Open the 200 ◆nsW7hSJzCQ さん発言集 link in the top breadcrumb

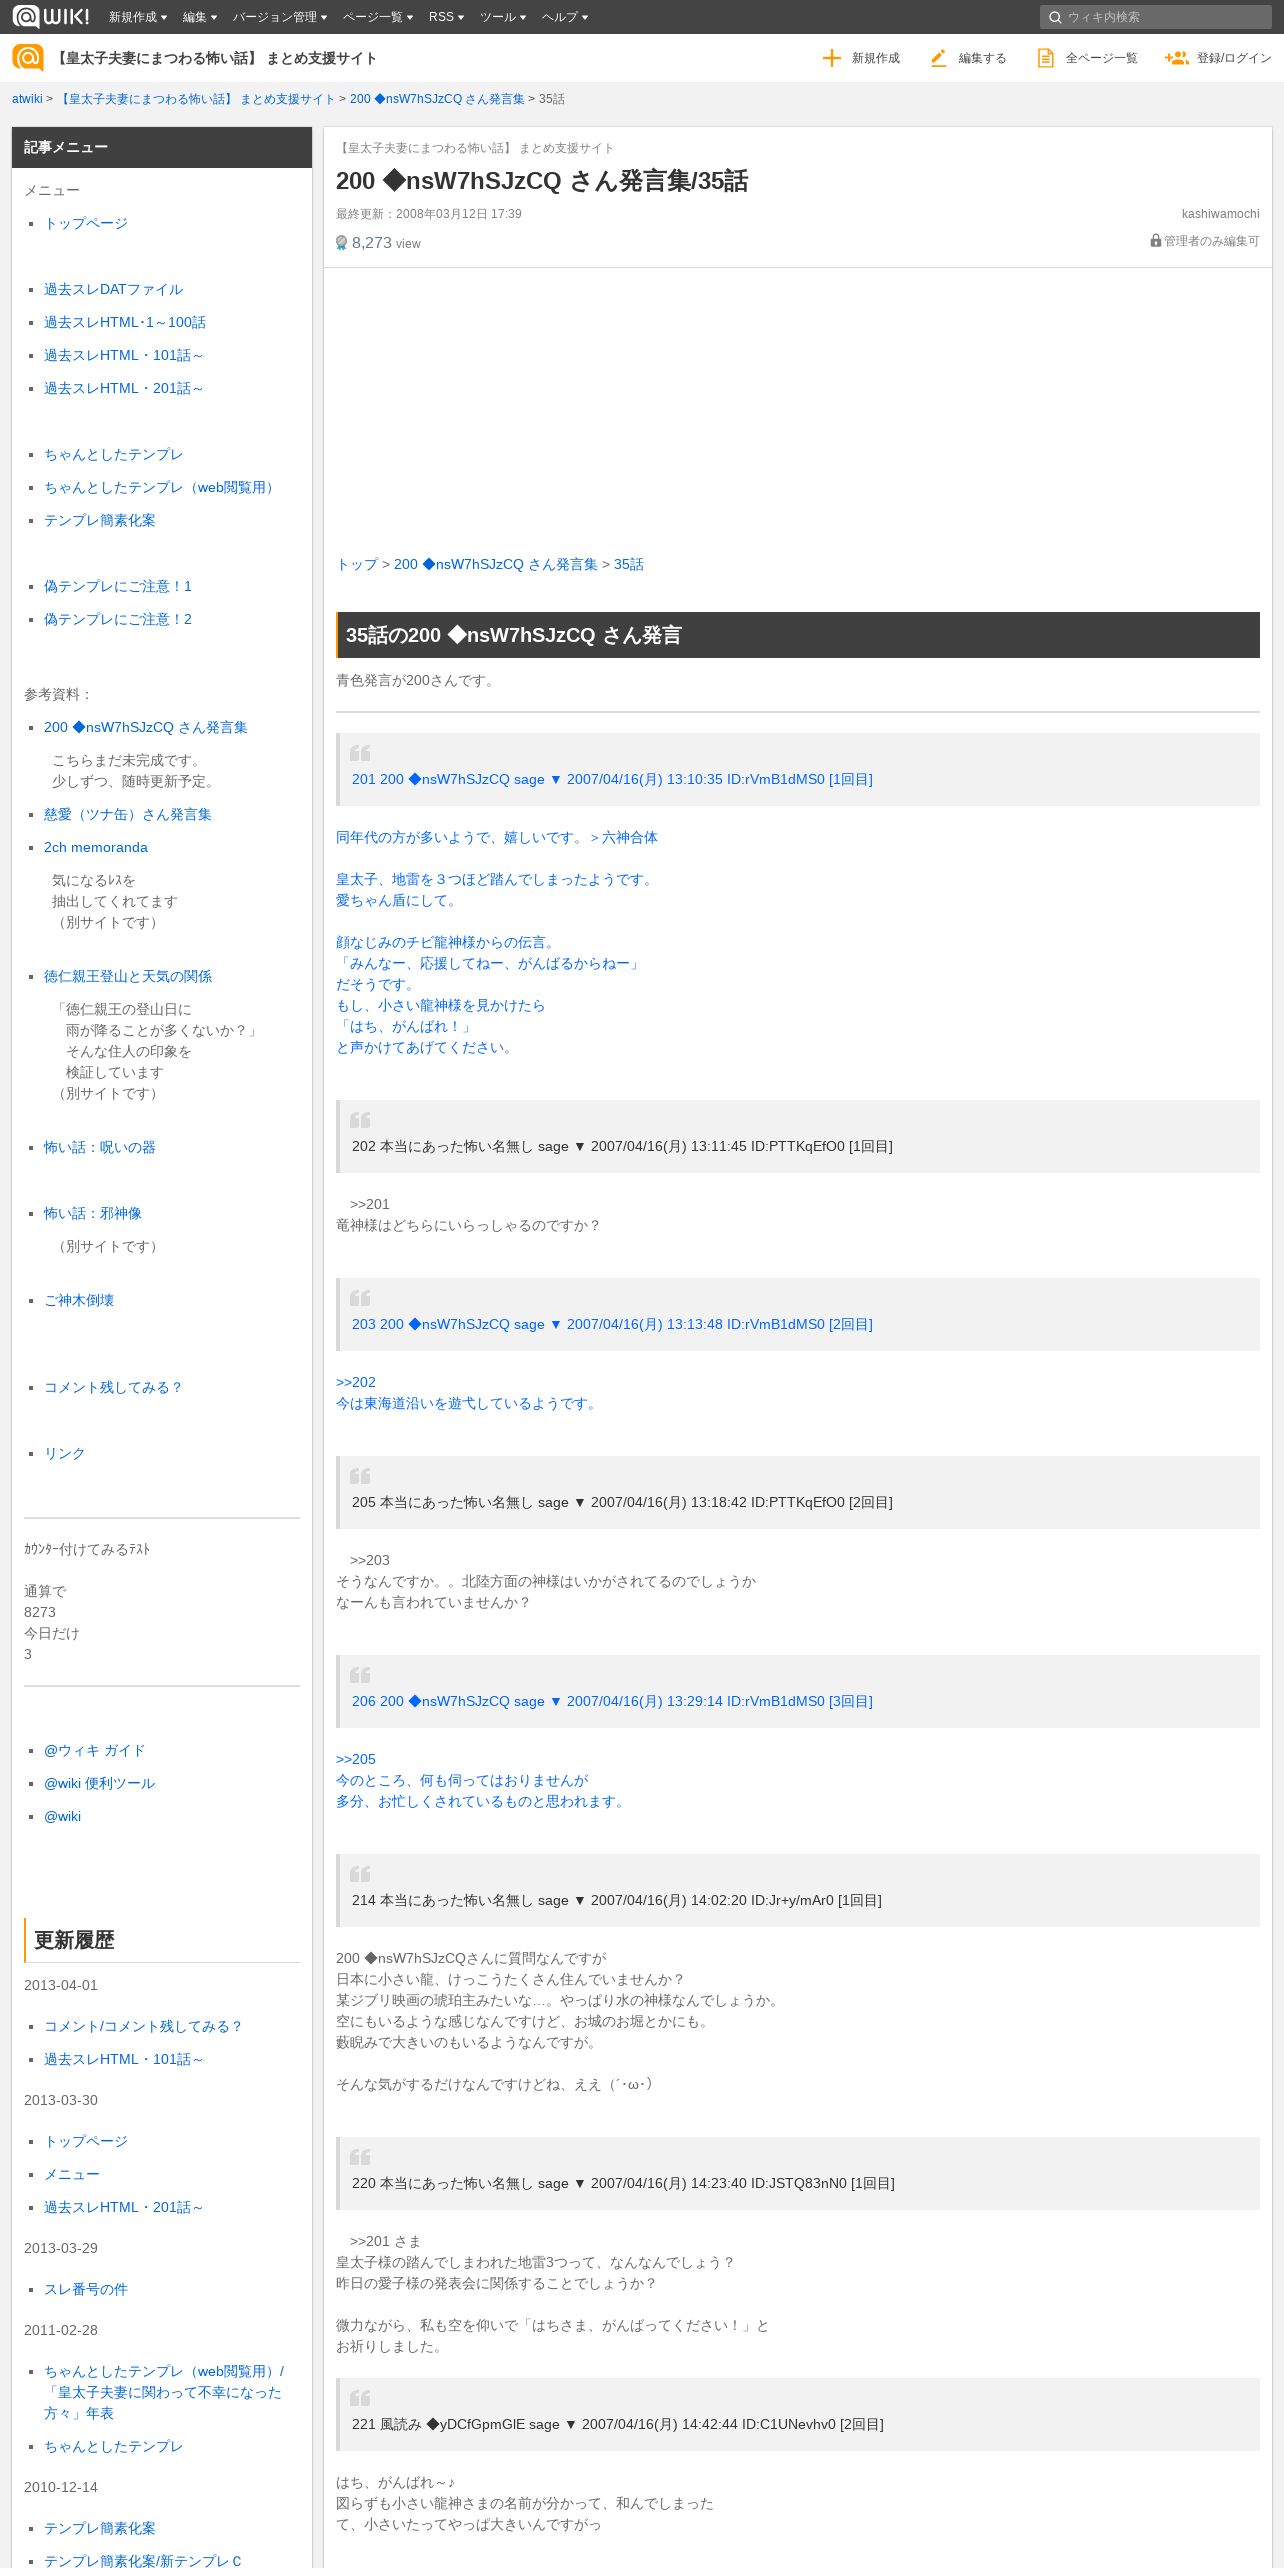(x=437, y=99)
